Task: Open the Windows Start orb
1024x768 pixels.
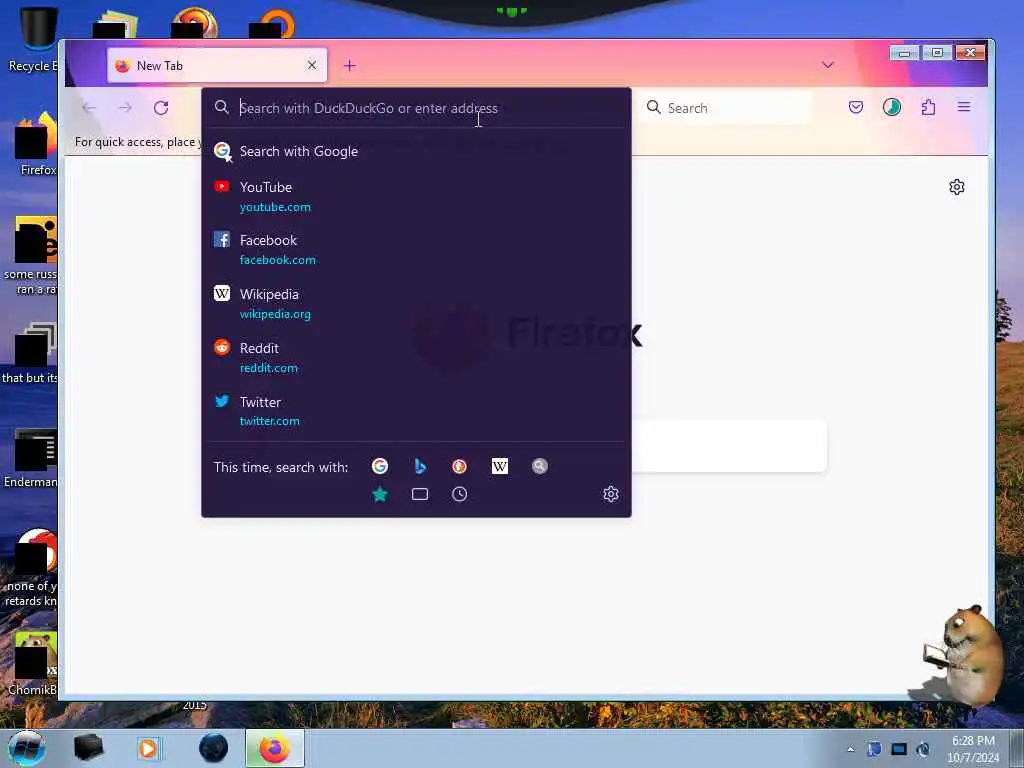Action: (x=27, y=748)
